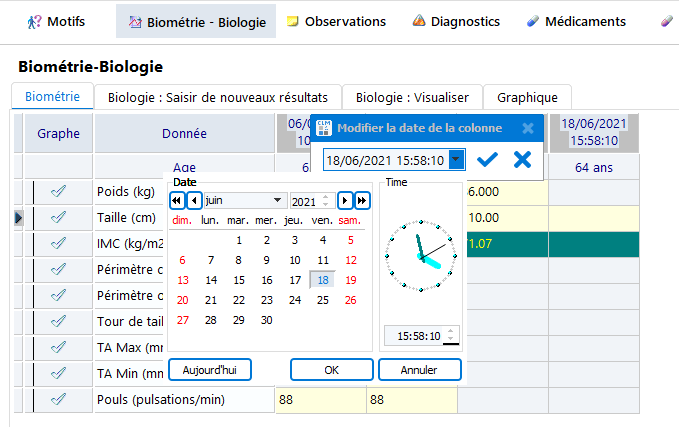Toggle graph checkmark for Pouls row
This screenshot has width=679, height=427.
pos(58,399)
